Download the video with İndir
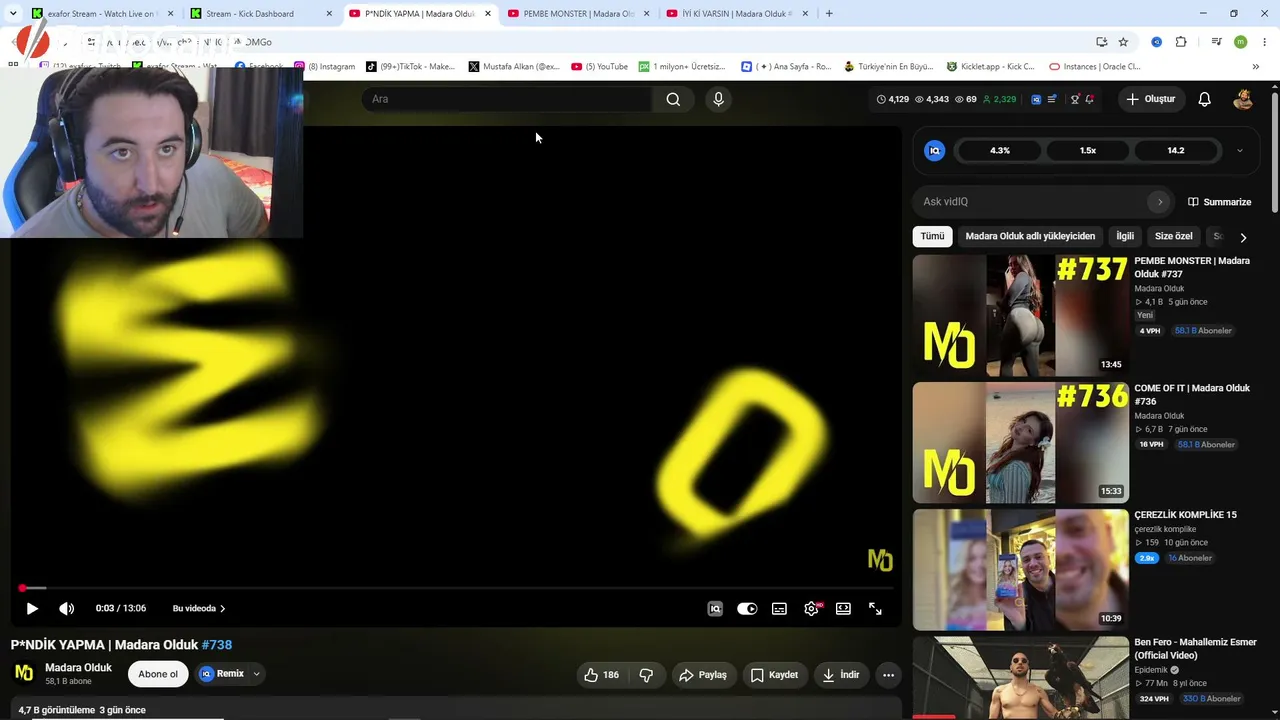1280x720 pixels. click(841, 675)
